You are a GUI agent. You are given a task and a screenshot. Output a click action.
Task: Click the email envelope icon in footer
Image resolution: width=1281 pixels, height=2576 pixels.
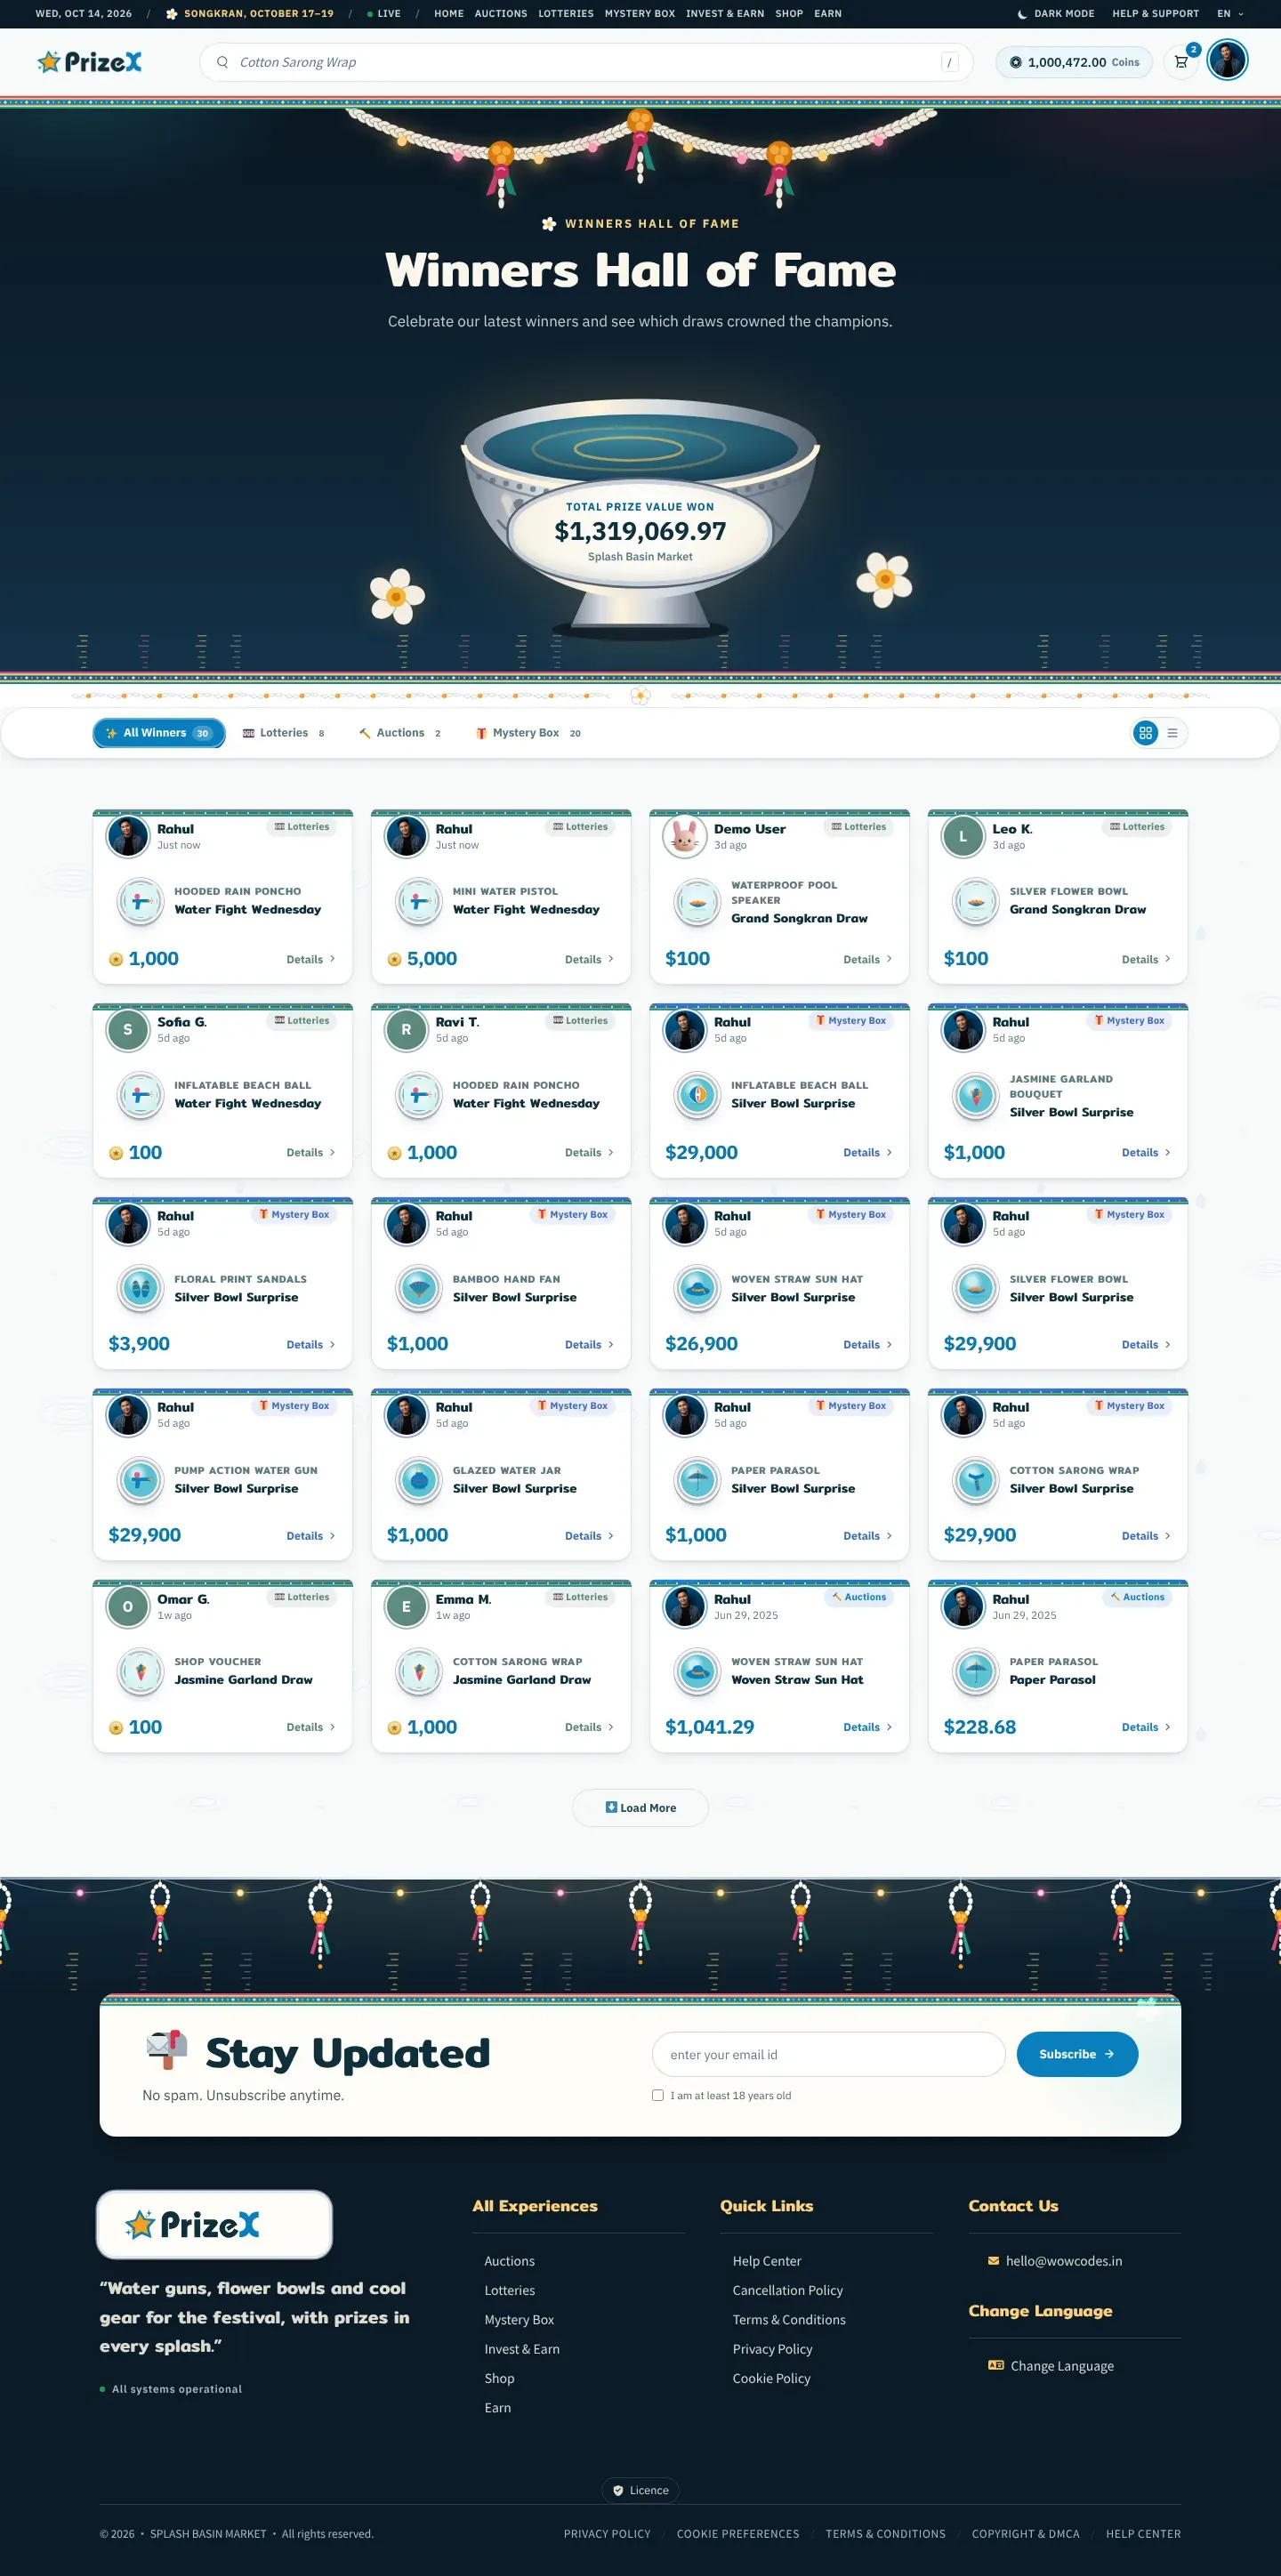click(x=993, y=2260)
